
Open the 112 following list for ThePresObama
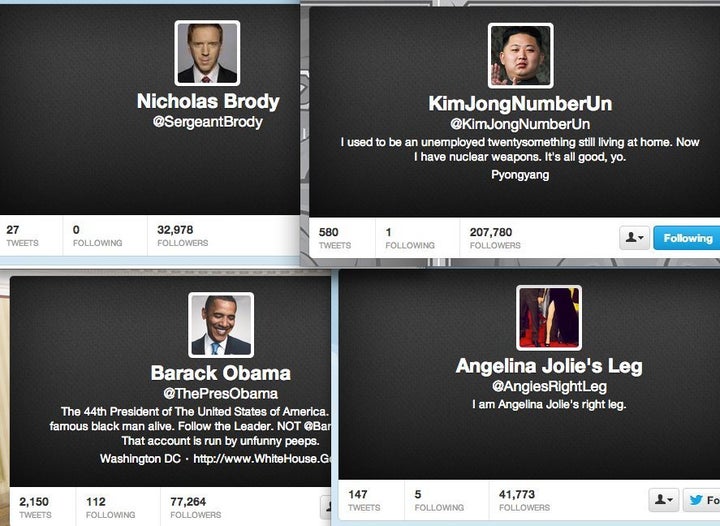110,508
